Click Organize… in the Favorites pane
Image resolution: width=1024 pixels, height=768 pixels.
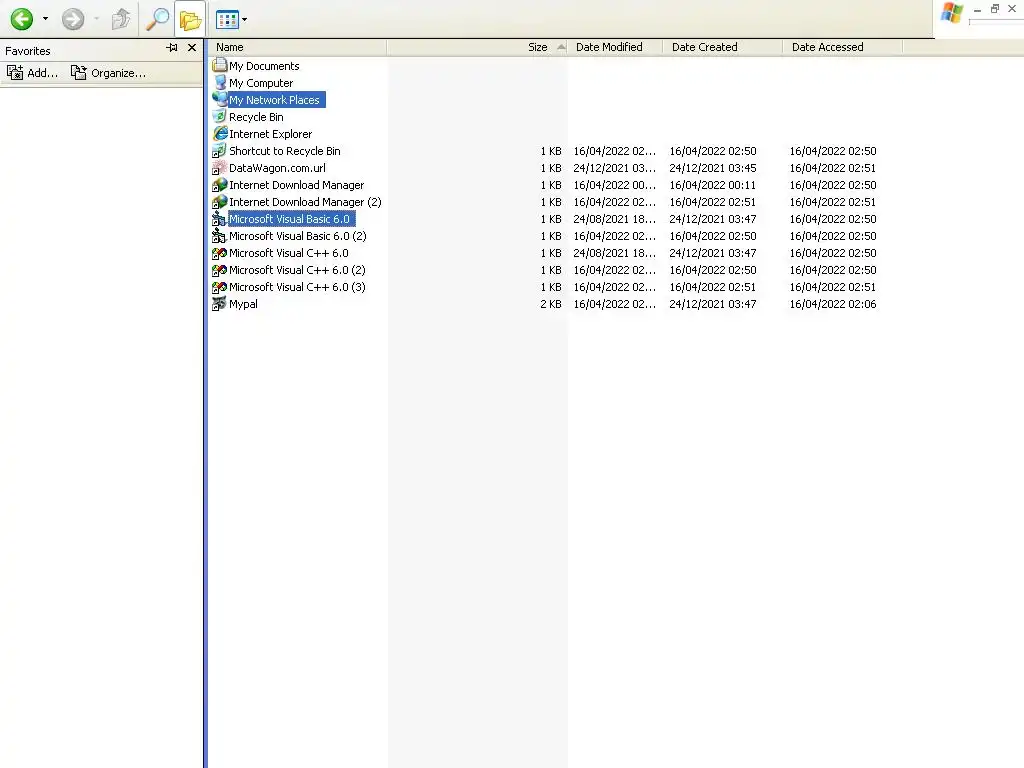point(108,72)
